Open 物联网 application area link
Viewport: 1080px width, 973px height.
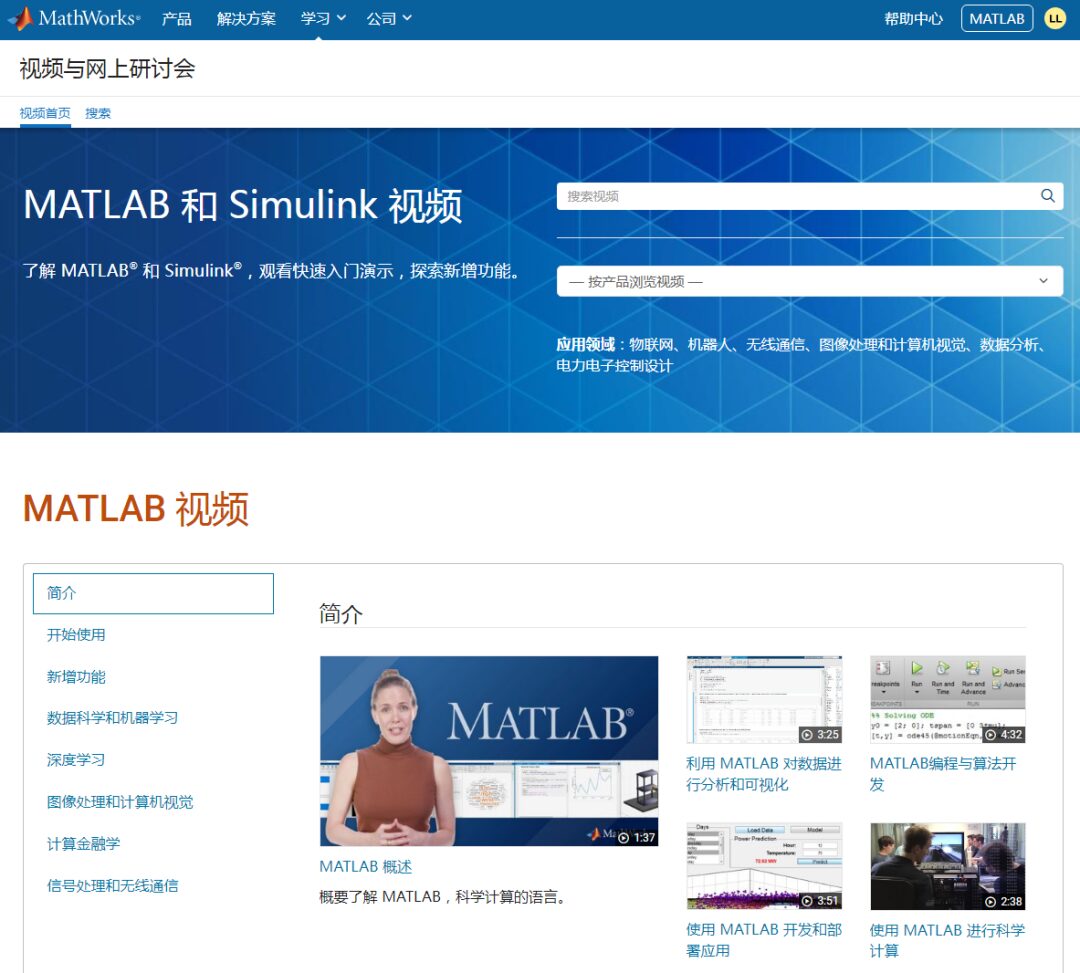[650, 344]
